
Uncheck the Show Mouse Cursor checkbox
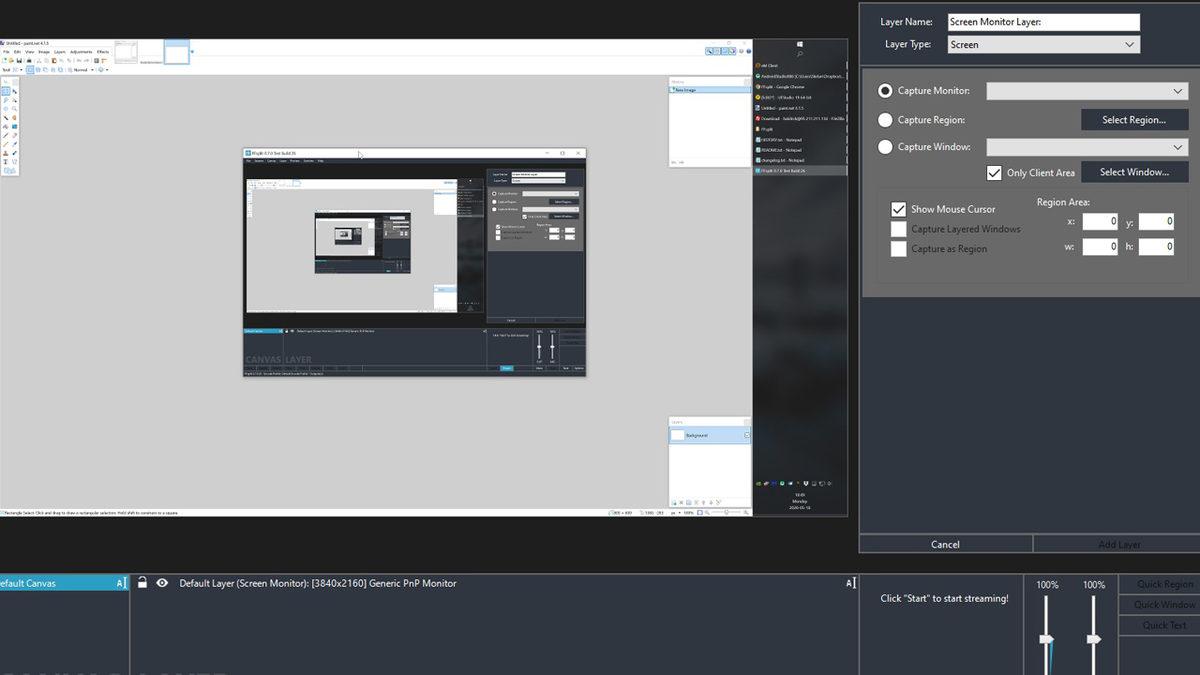point(899,209)
